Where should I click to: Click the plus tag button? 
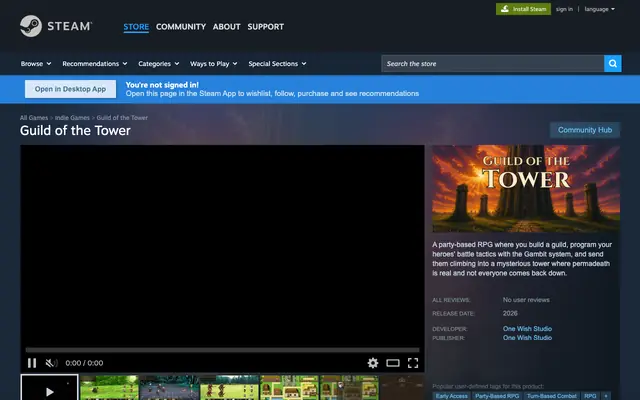point(606,396)
